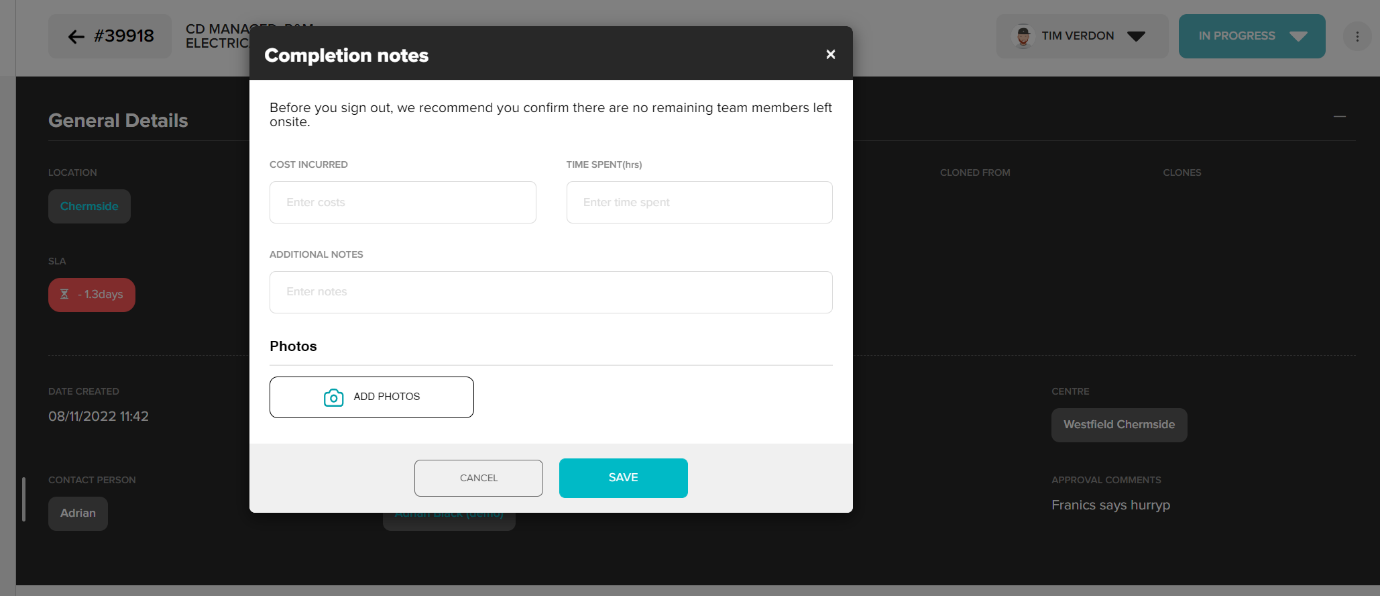Close the Completion notes dialog
Image resolution: width=1380 pixels, height=596 pixels.
coord(830,55)
